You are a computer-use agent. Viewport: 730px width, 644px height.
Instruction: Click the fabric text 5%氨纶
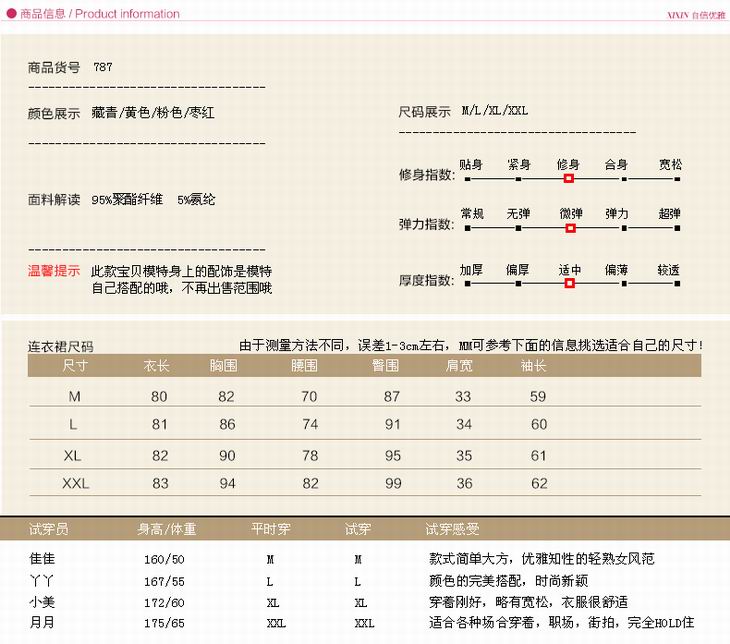pos(196,200)
